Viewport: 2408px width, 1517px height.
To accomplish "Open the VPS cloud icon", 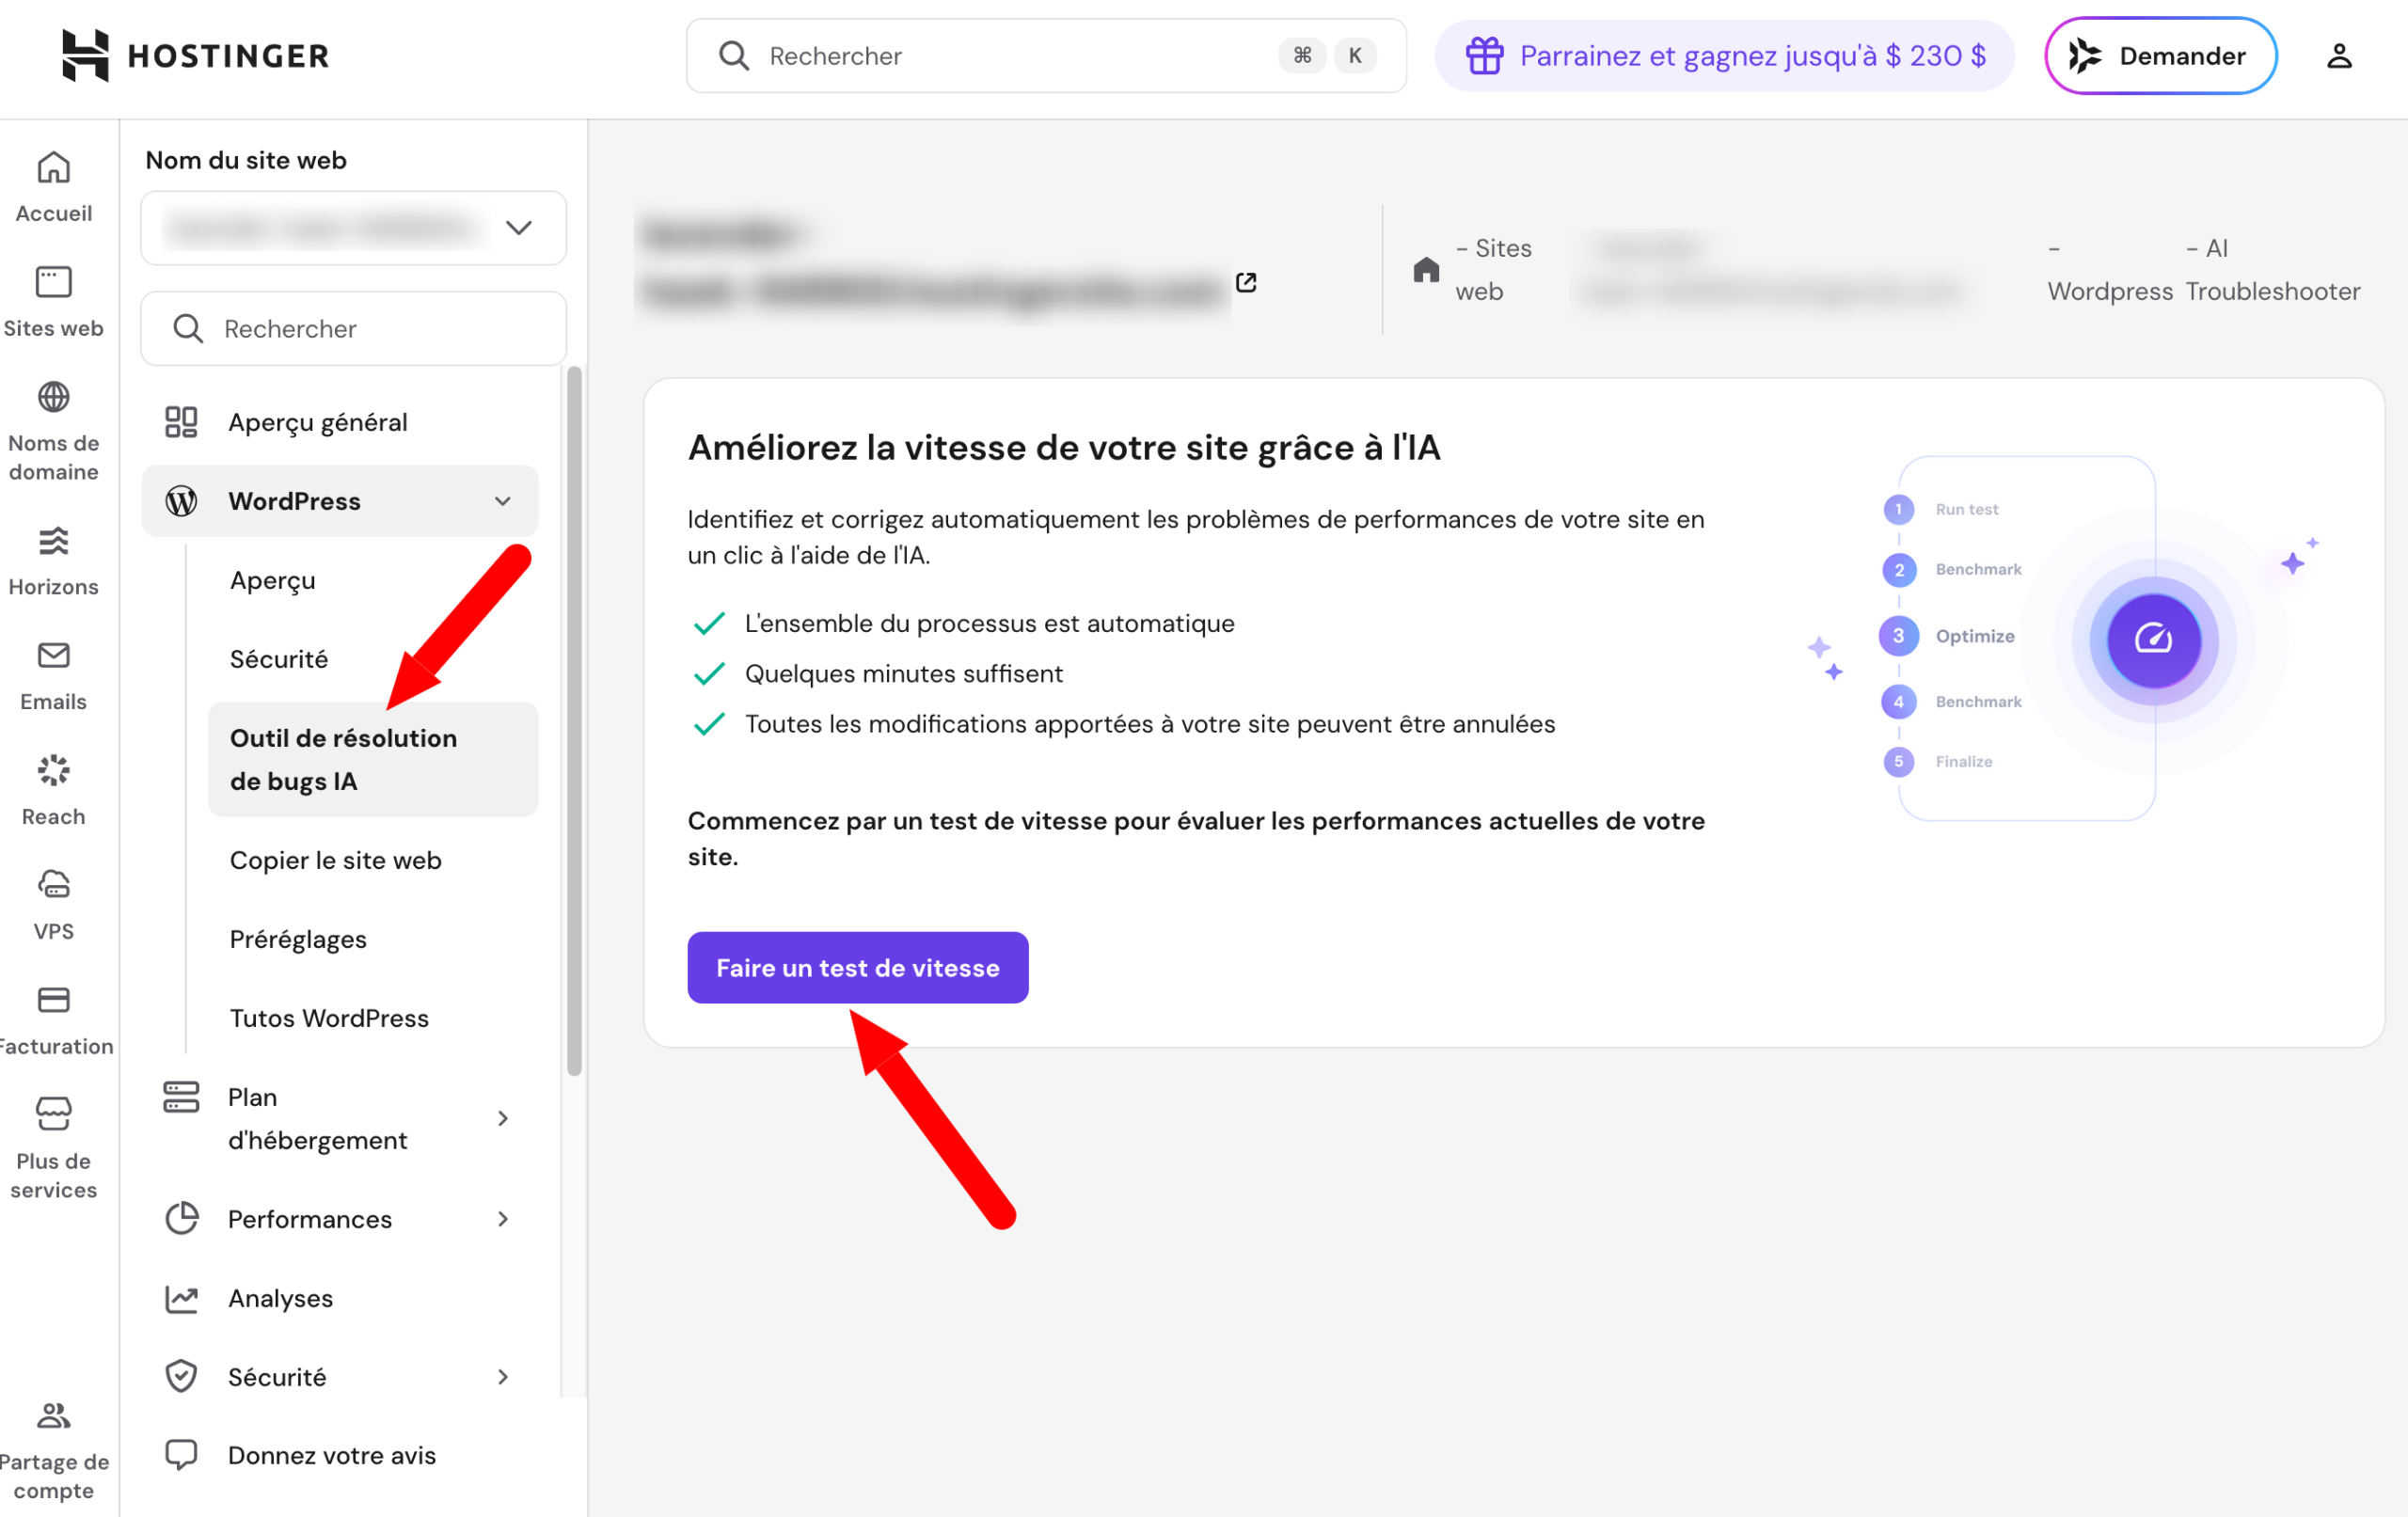I will pyautogui.click(x=54, y=885).
